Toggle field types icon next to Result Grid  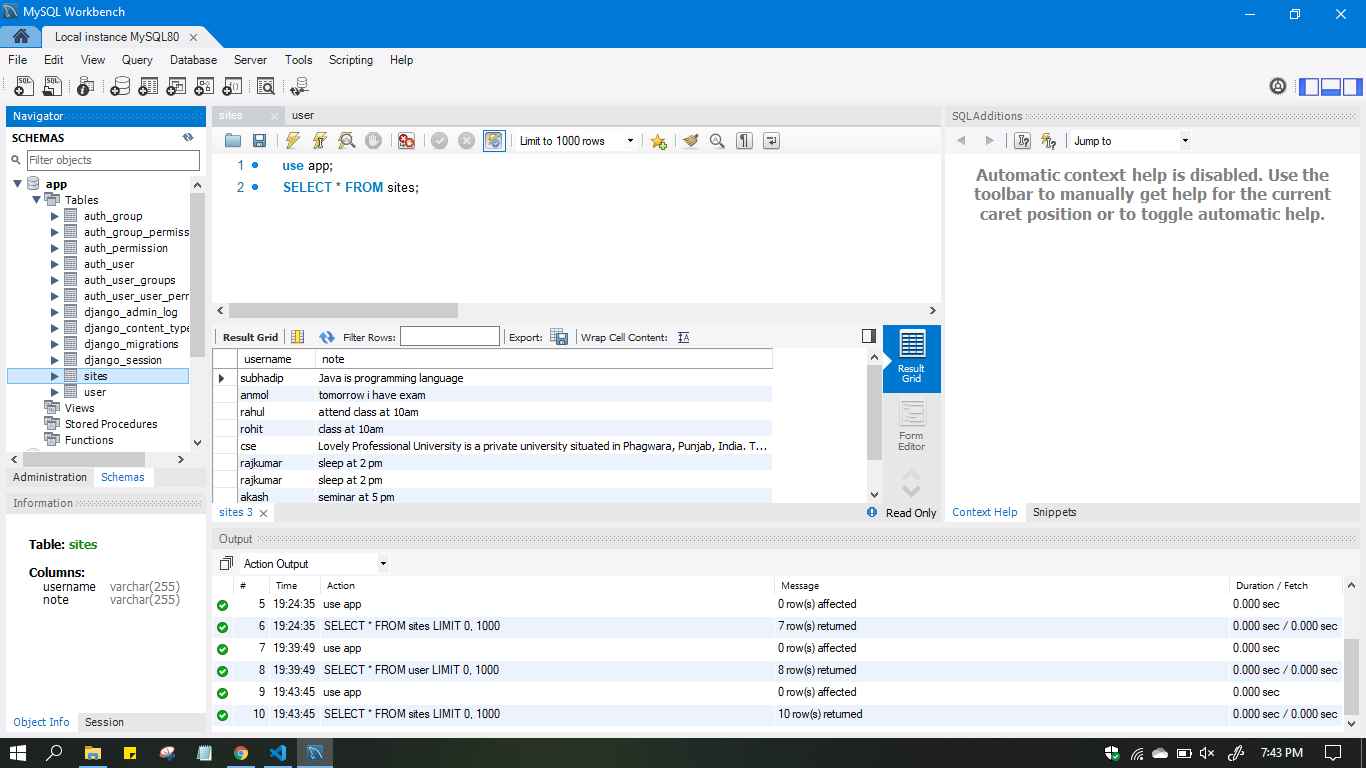pyautogui.click(x=297, y=337)
